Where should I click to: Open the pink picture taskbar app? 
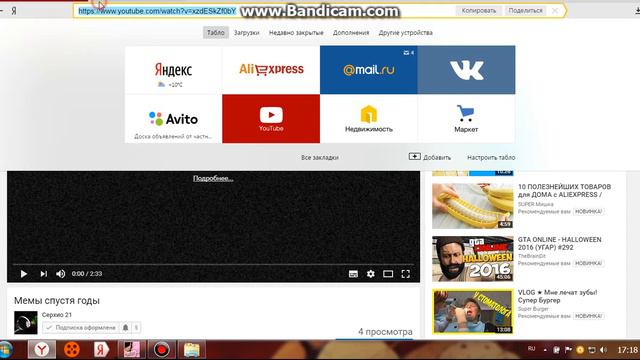(131, 350)
